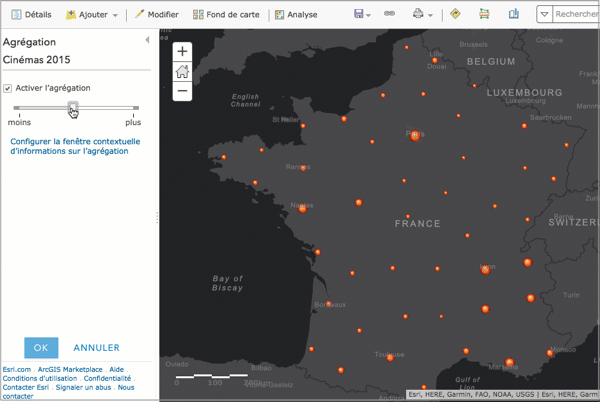Expand the print options arrow

coord(430,15)
